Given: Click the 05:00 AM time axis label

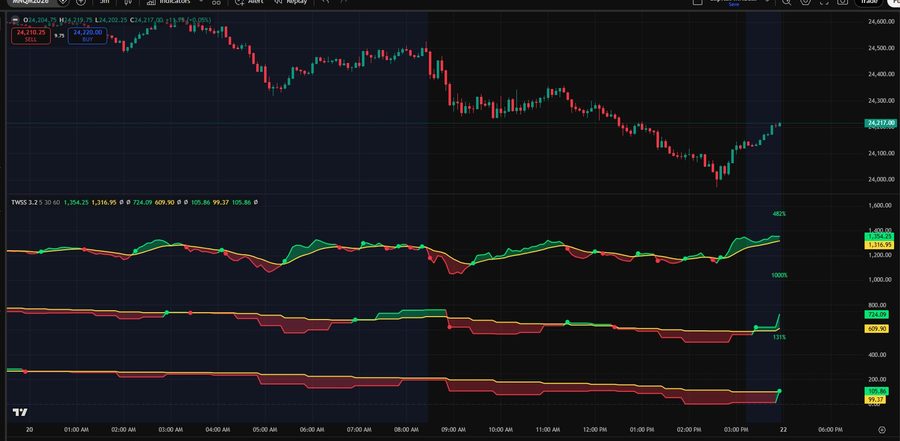Looking at the screenshot, I should (265, 430).
